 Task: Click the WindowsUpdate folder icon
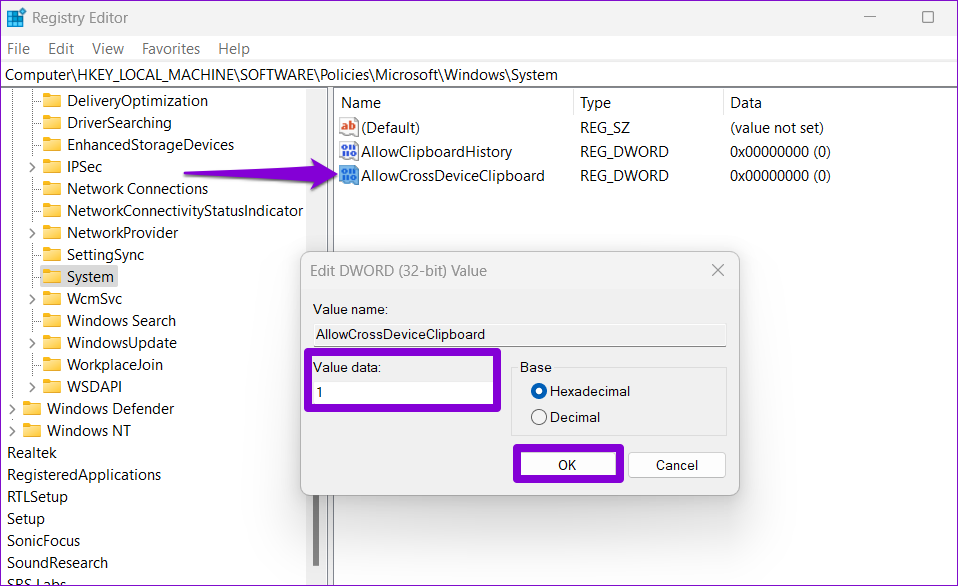pyautogui.click(x=51, y=342)
